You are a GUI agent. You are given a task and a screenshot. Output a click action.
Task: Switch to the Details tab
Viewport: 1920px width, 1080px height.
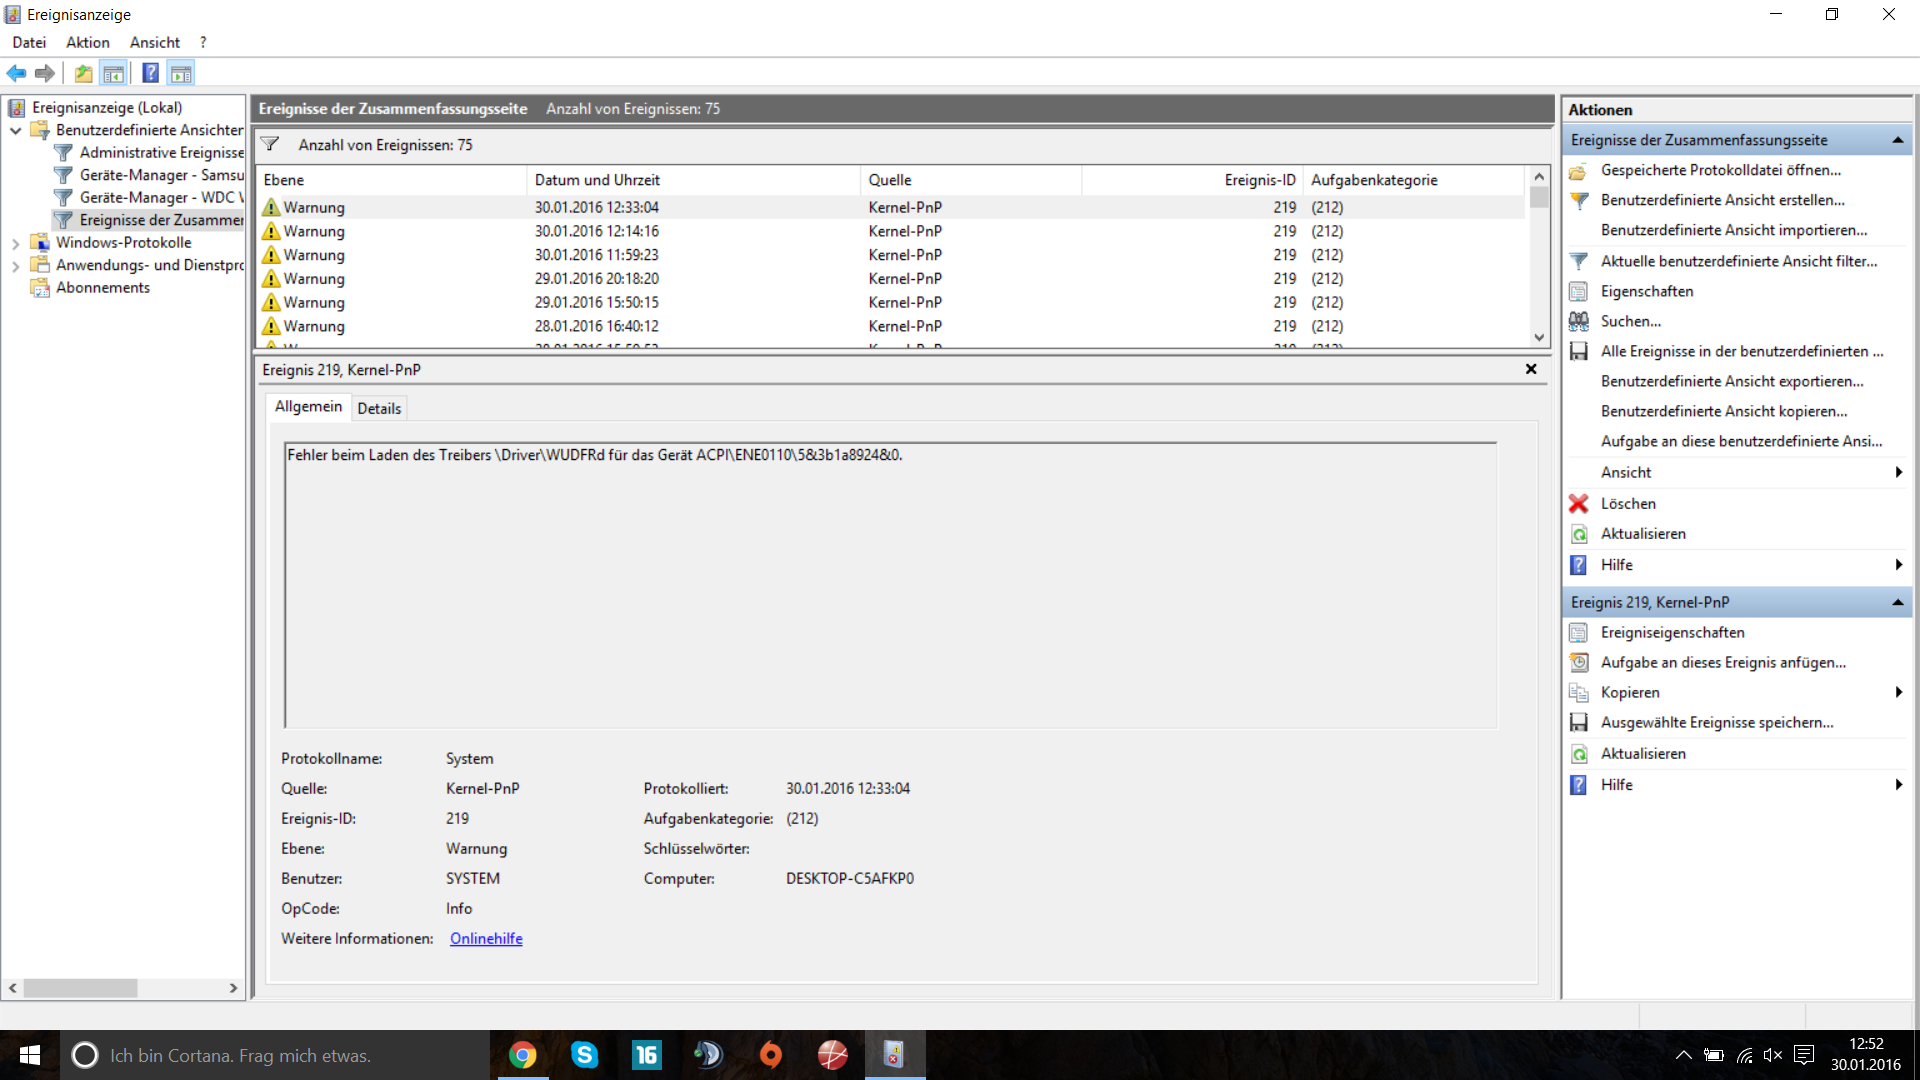tap(379, 408)
